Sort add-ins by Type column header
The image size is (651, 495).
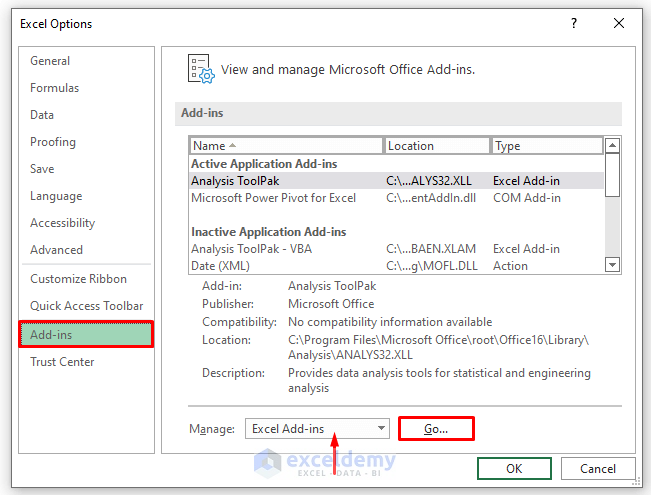547,146
